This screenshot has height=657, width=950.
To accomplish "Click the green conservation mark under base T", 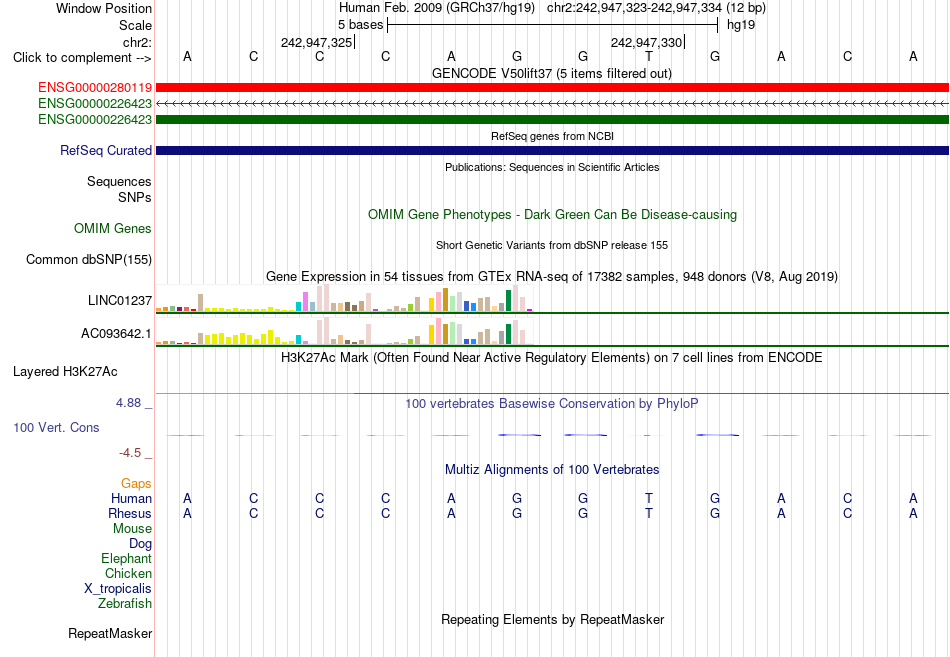I will (647, 435).
